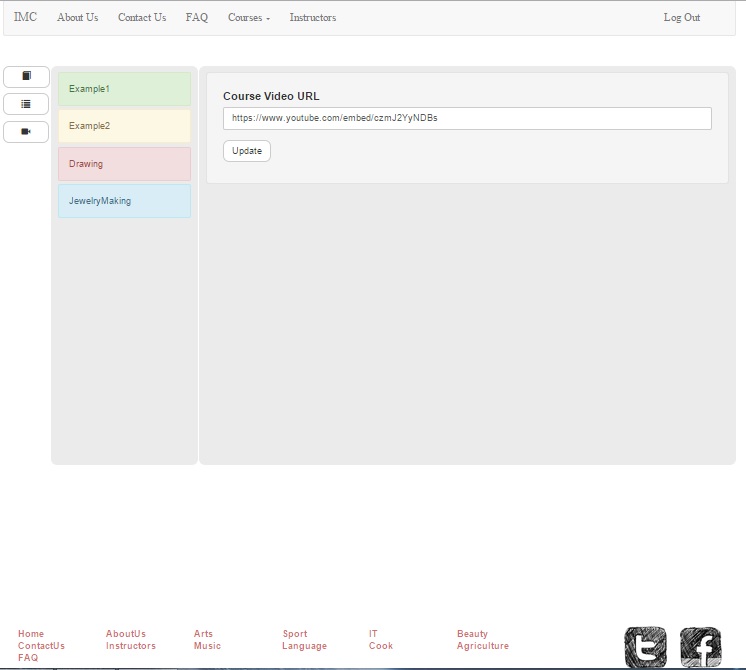Open the Twitter social icon
The width and height of the screenshot is (746, 670).
coord(645,647)
